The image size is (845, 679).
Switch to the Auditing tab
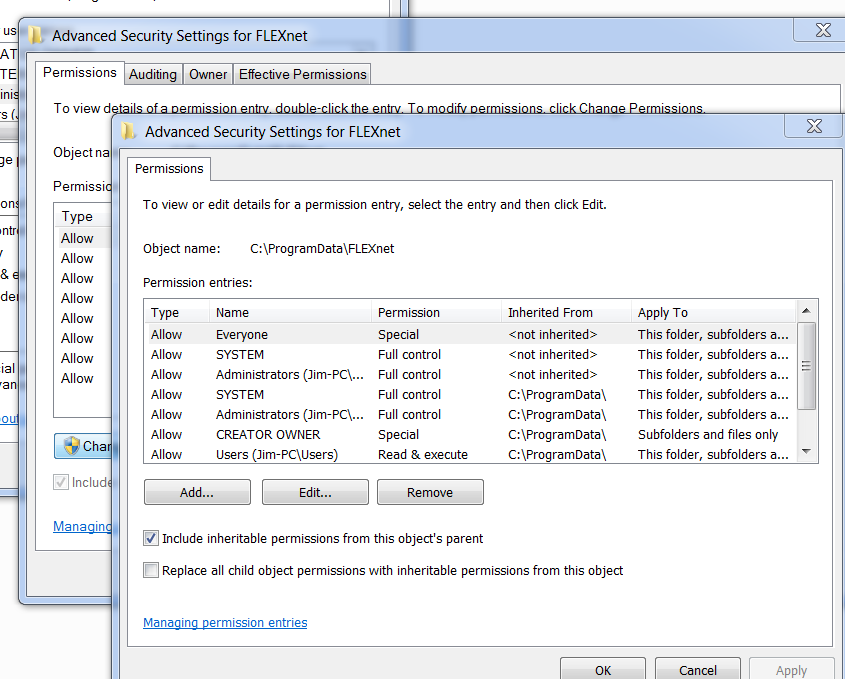point(153,74)
